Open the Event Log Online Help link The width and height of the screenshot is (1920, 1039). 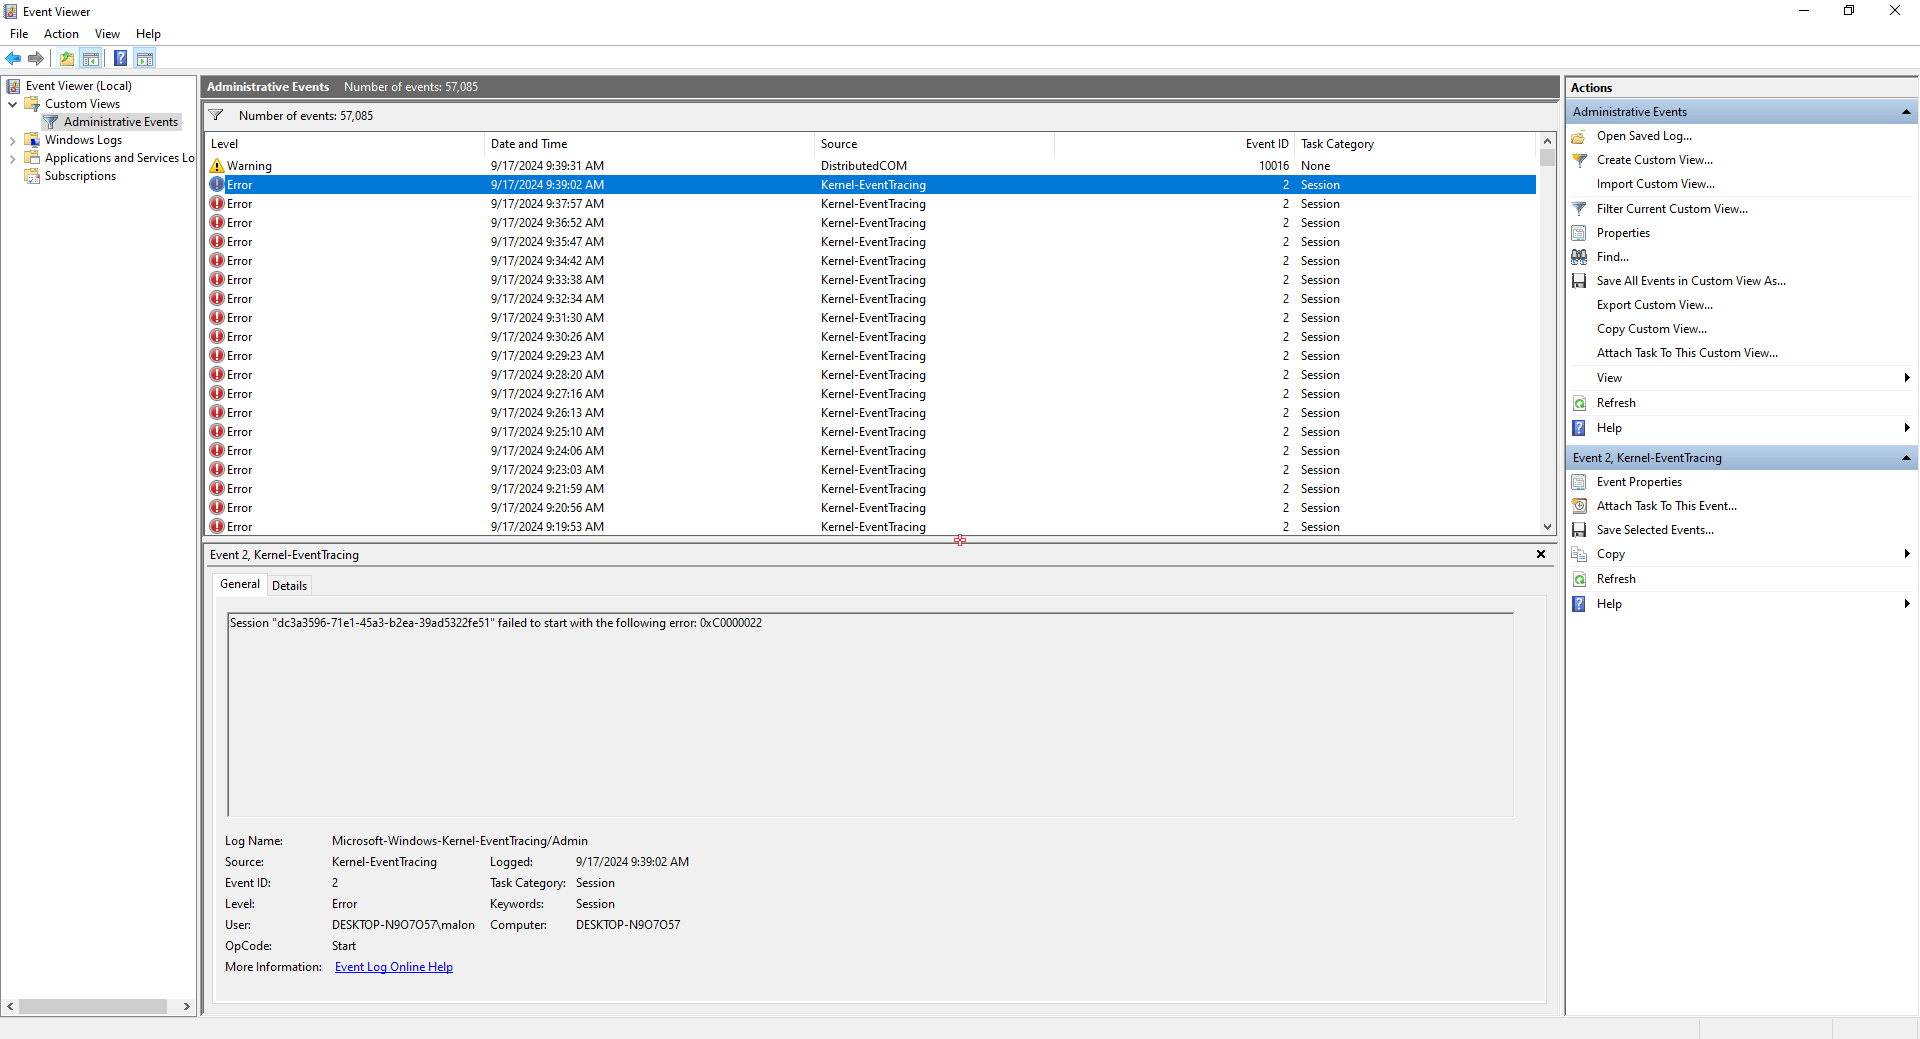click(394, 967)
